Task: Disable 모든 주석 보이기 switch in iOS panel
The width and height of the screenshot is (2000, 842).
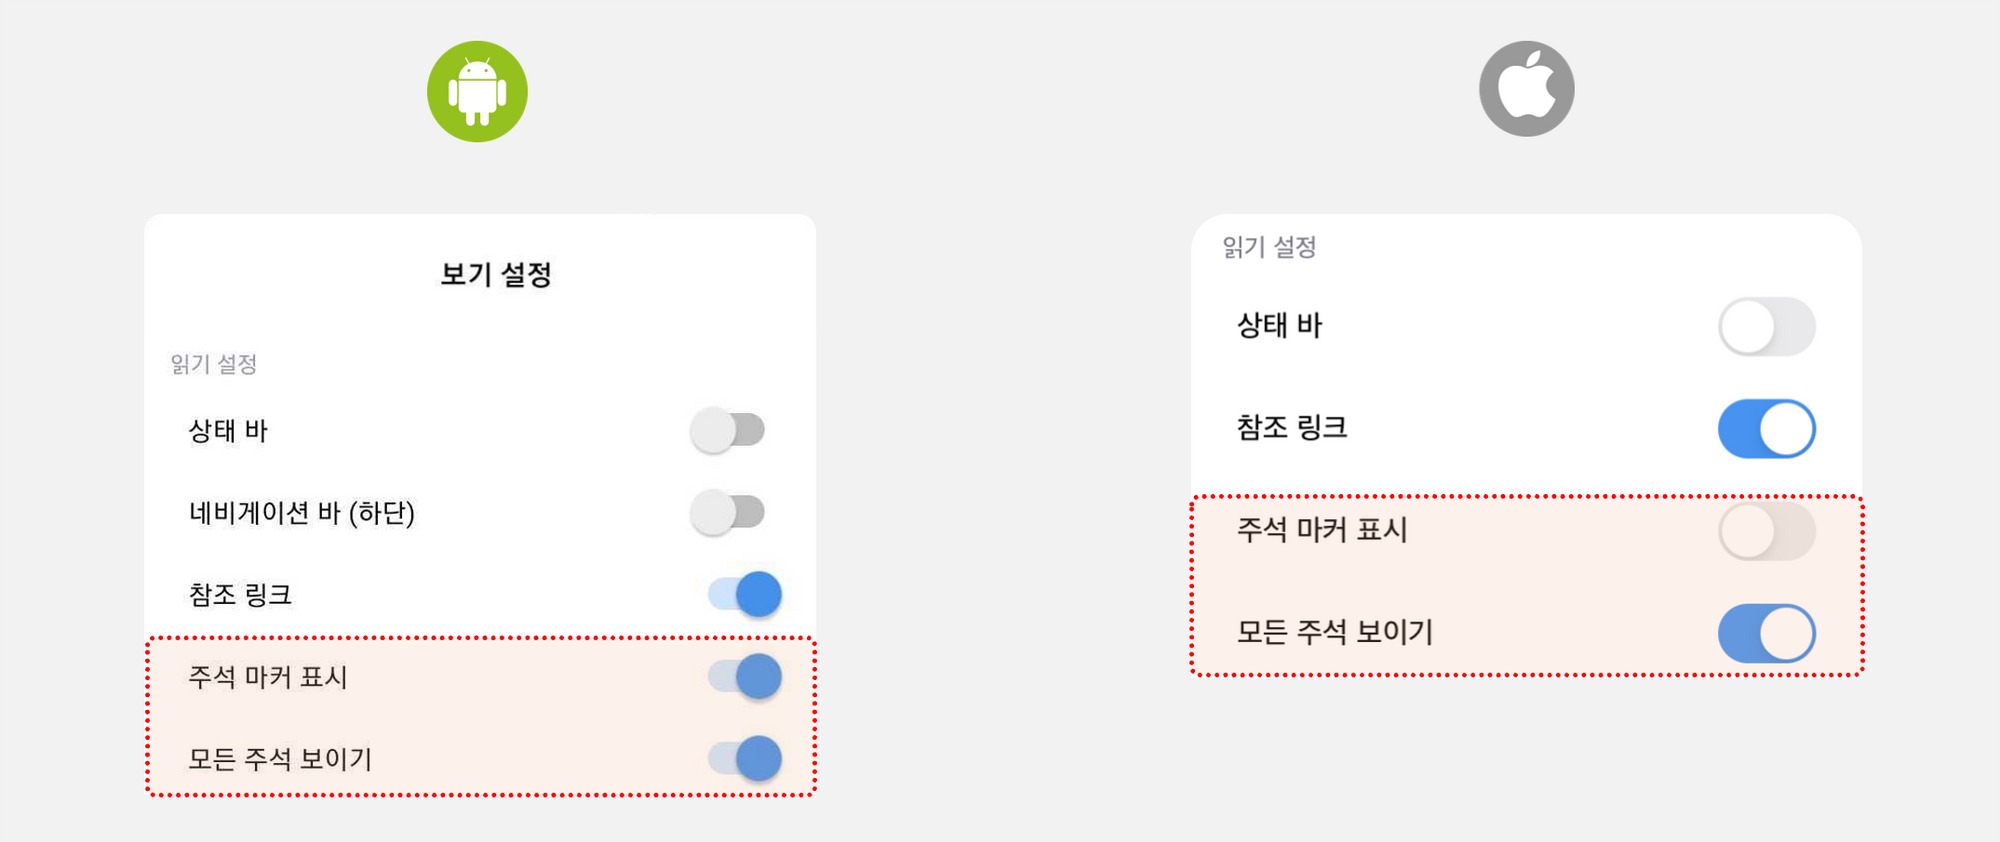Action: point(1767,633)
